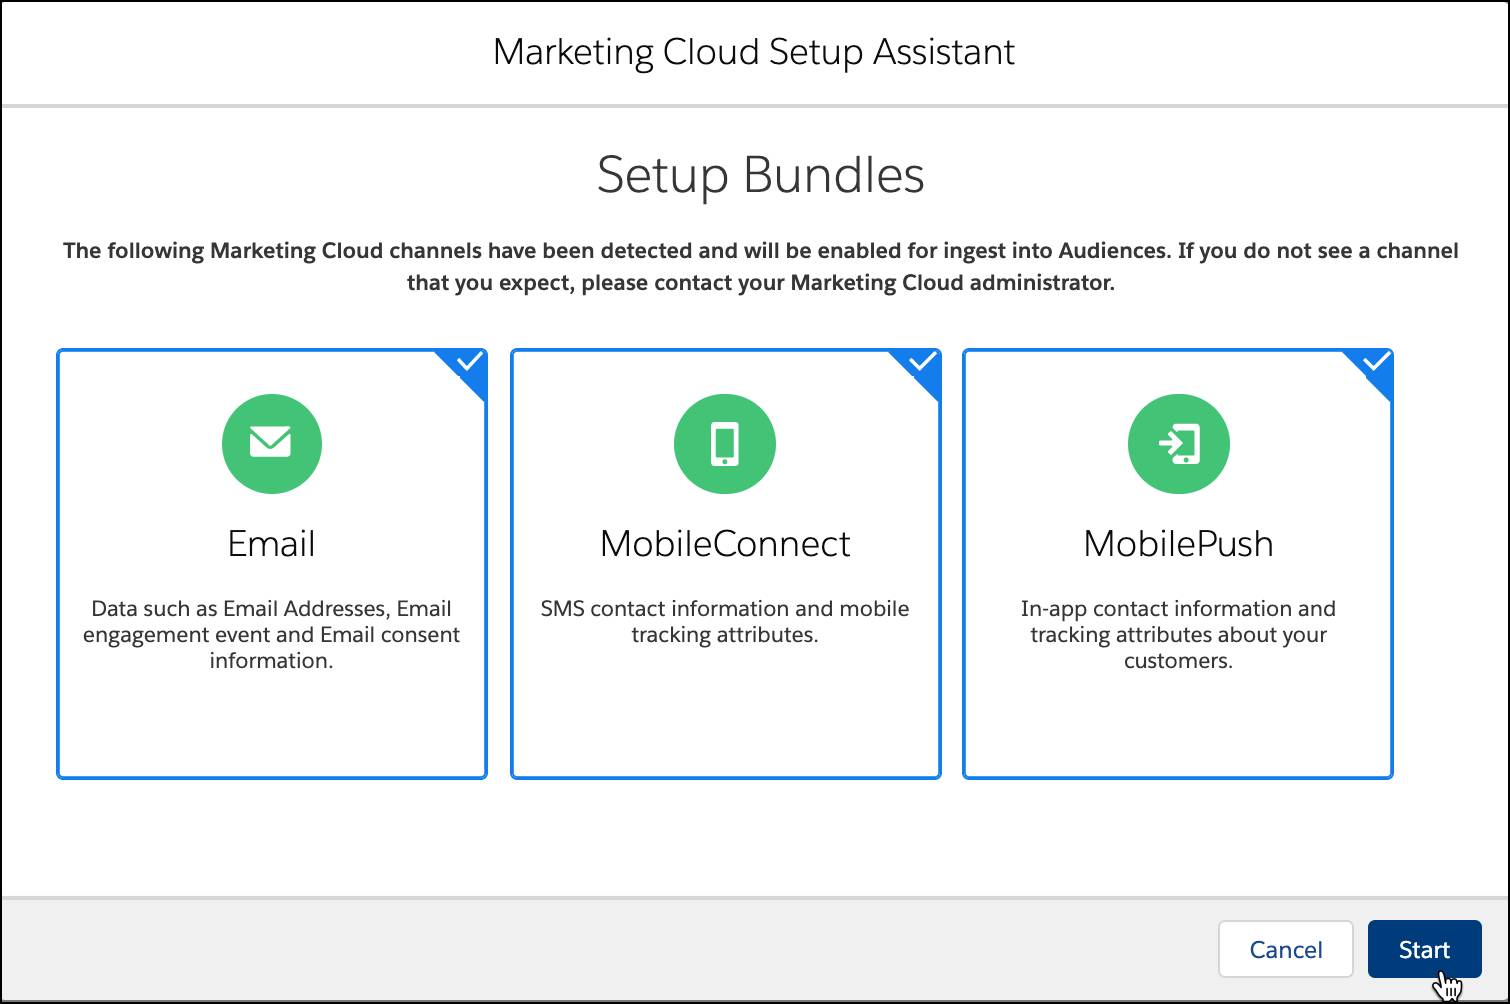This screenshot has height=1004, width=1510.
Task: Click the "Email" card title
Action: click(x=271, y=544)
